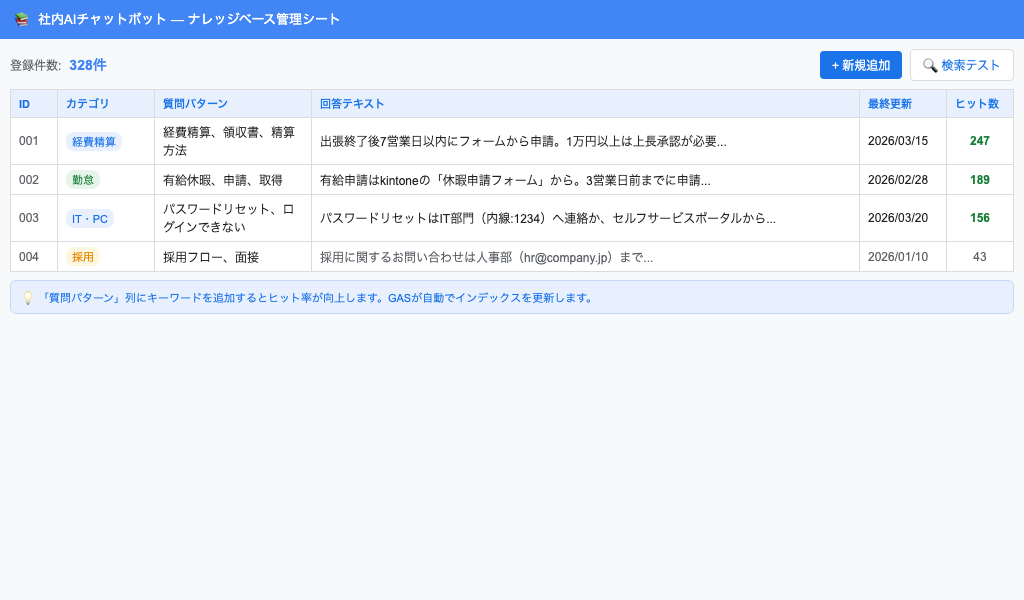Click hit count 247 cell
This screenshot has height=600, width=1024.
point(979,141)
